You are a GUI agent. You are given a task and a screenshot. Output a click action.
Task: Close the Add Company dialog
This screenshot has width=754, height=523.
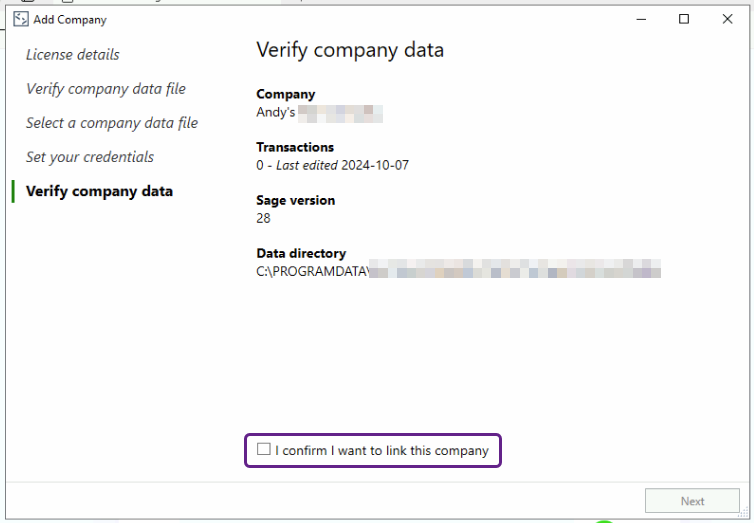click(x=727, y=19)
